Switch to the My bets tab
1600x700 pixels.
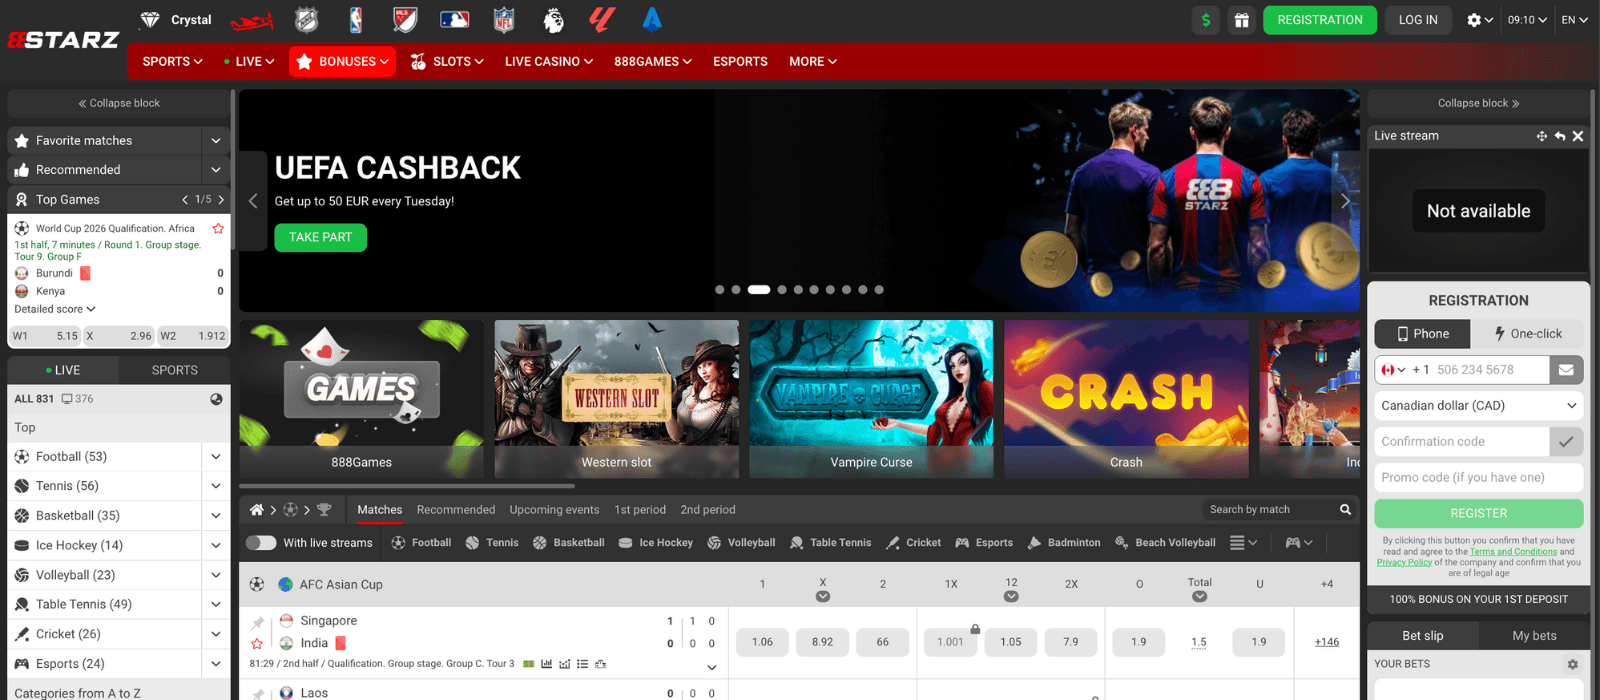pos(1534,636)
